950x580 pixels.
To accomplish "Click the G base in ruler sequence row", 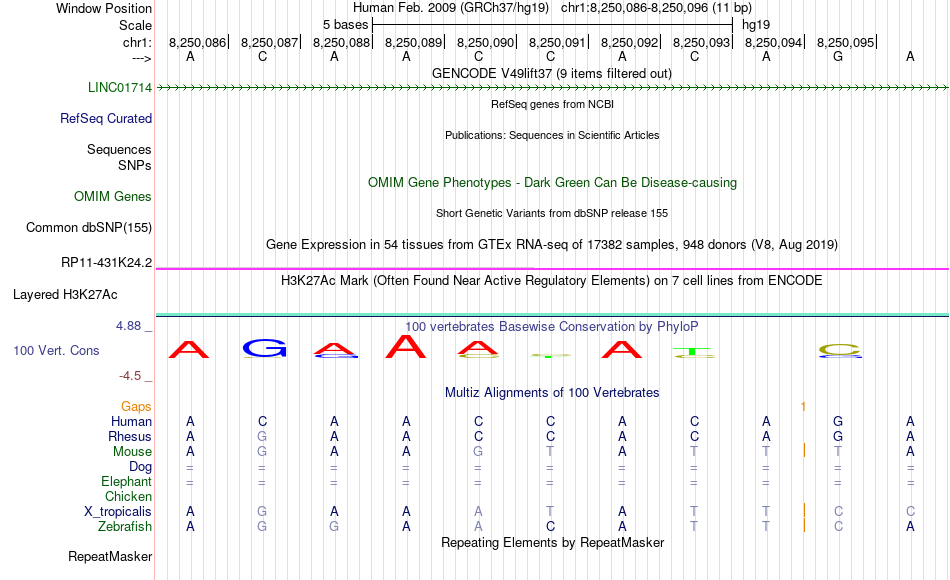I will point(838,56).
